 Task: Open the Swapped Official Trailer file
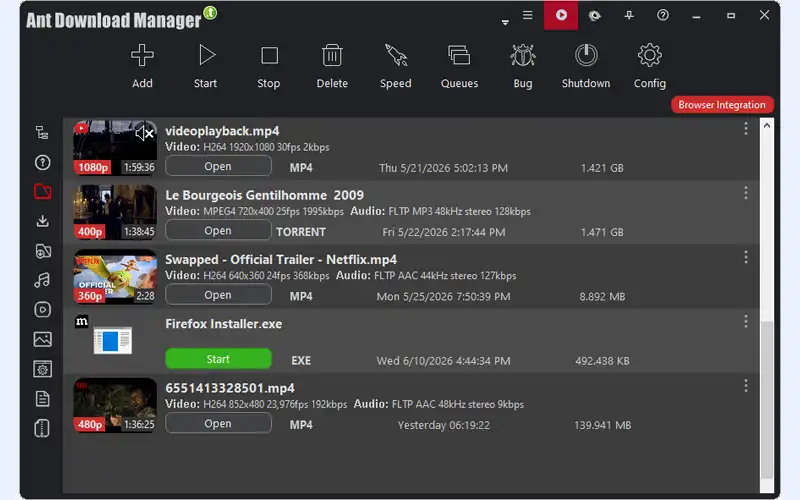point(218,295)
